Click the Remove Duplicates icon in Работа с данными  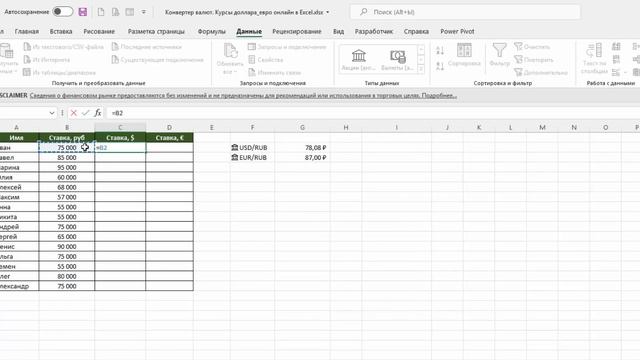coord(616,60)
